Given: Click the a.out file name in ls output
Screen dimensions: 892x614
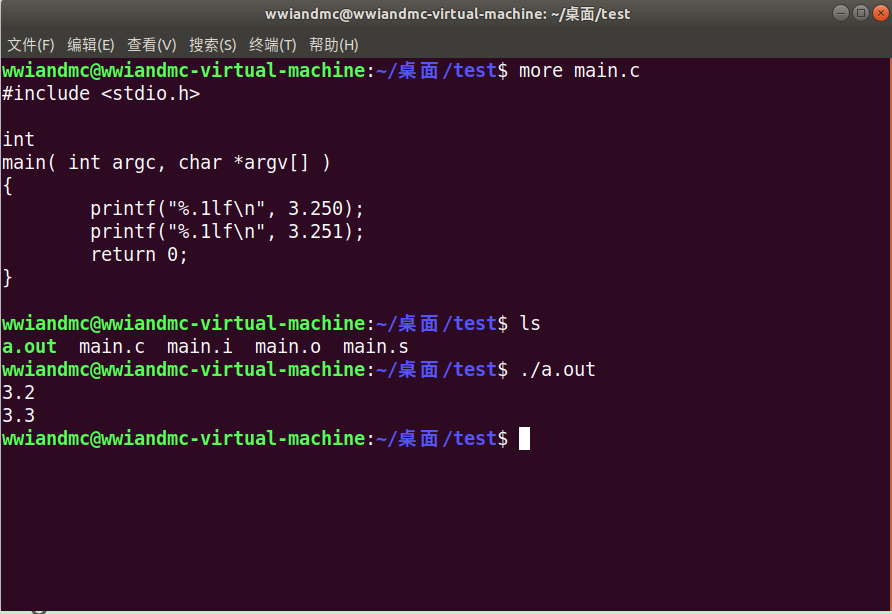Looking at the screenshot, I should coord(29,347).
